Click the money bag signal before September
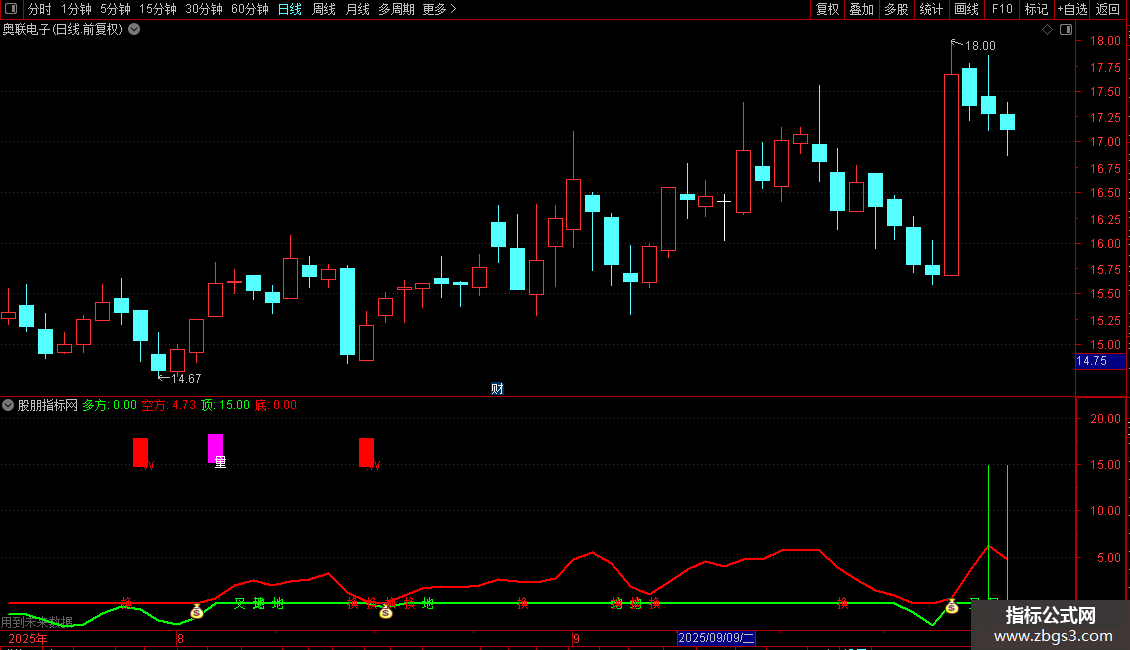1130x650 pixels. coord(386,612)
